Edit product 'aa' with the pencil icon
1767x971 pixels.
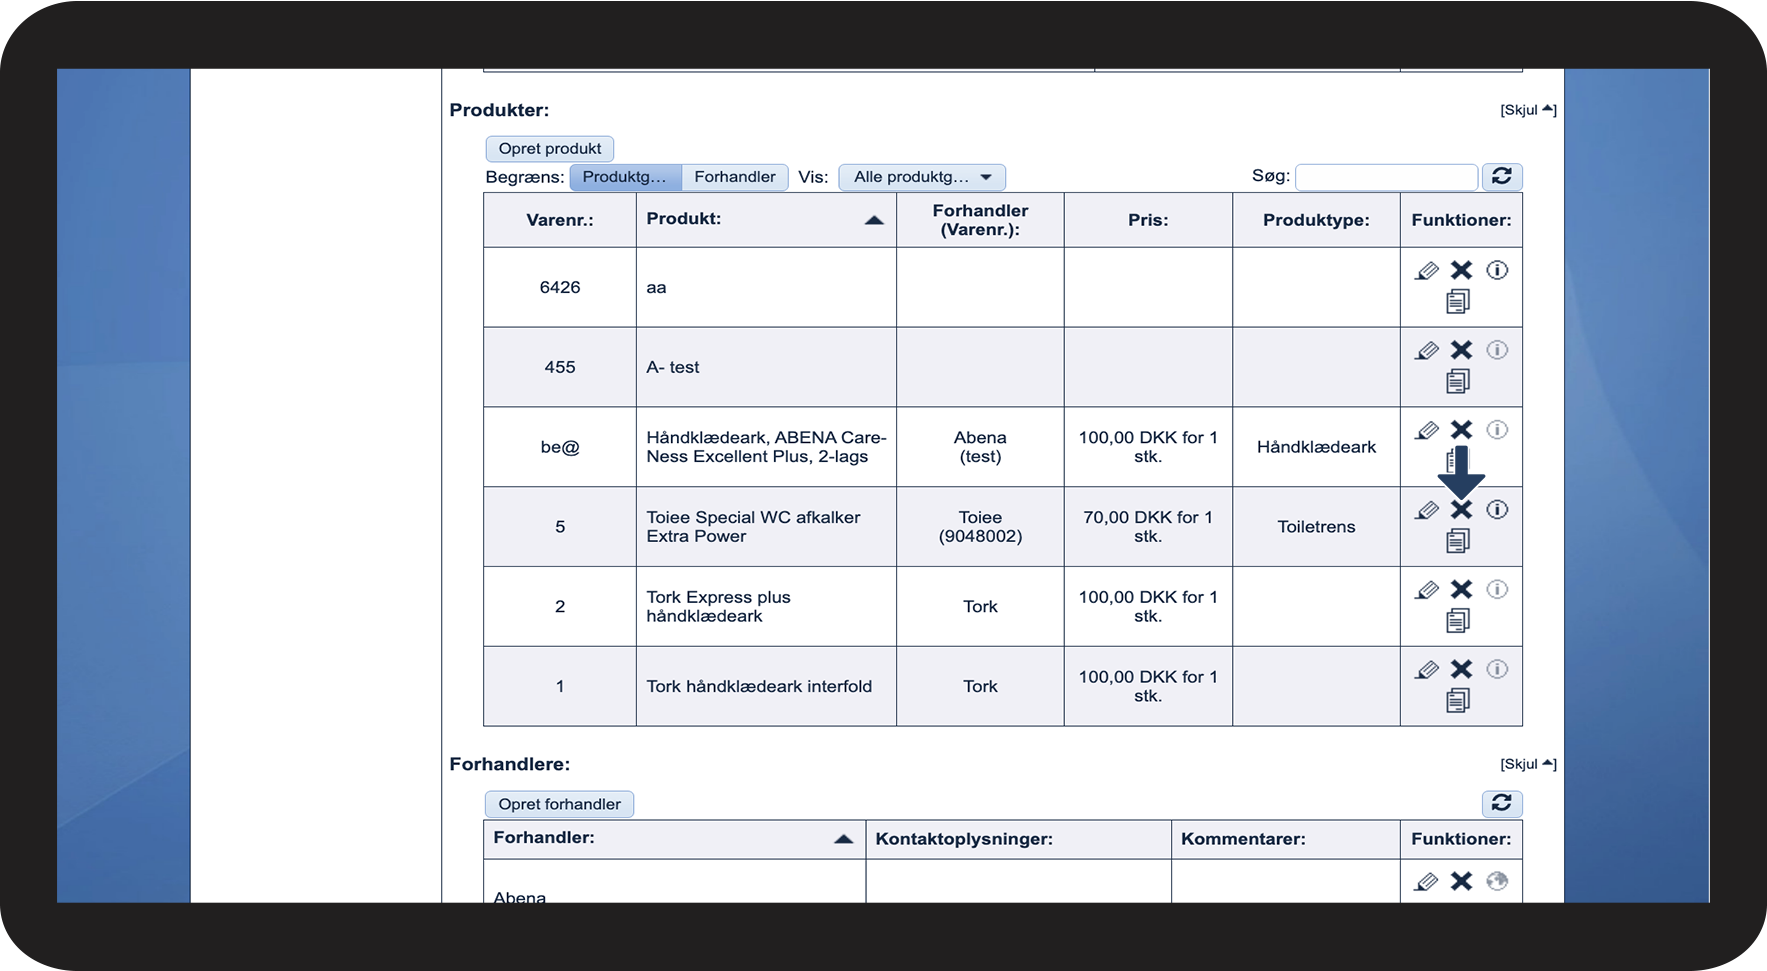(x=1427, y=270)
